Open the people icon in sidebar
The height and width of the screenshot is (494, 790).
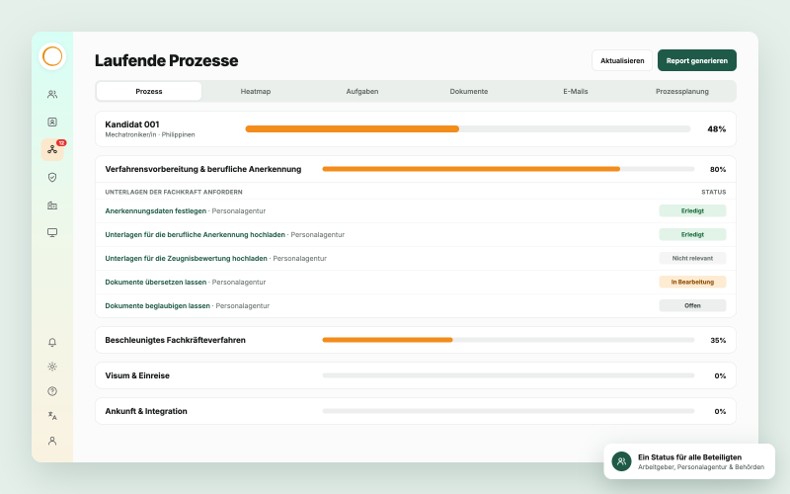52,94
